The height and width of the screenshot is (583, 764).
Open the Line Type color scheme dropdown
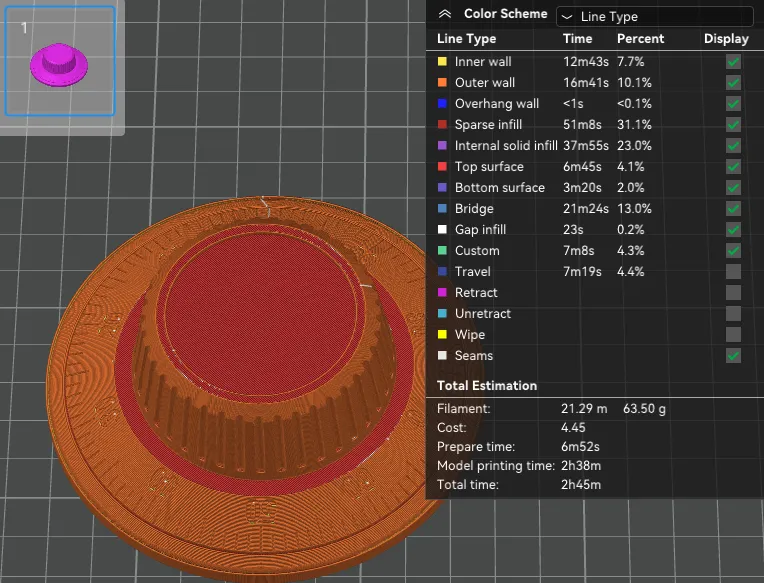click(x=654, y=17)
